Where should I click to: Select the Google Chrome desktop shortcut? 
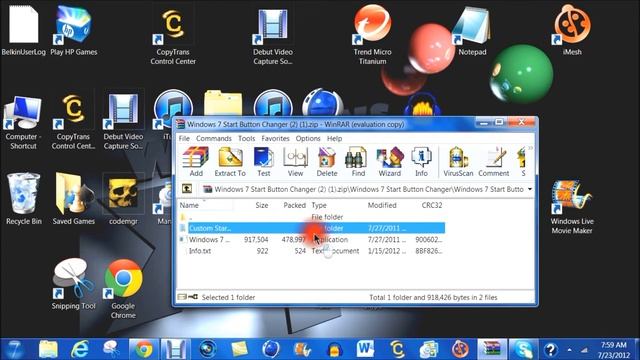123,289
